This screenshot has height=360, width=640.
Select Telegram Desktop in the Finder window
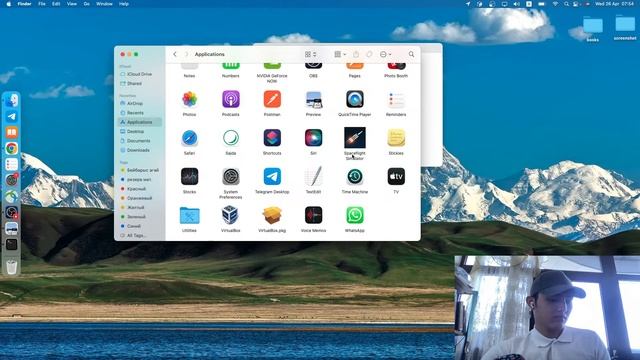(x=272, y=177)
